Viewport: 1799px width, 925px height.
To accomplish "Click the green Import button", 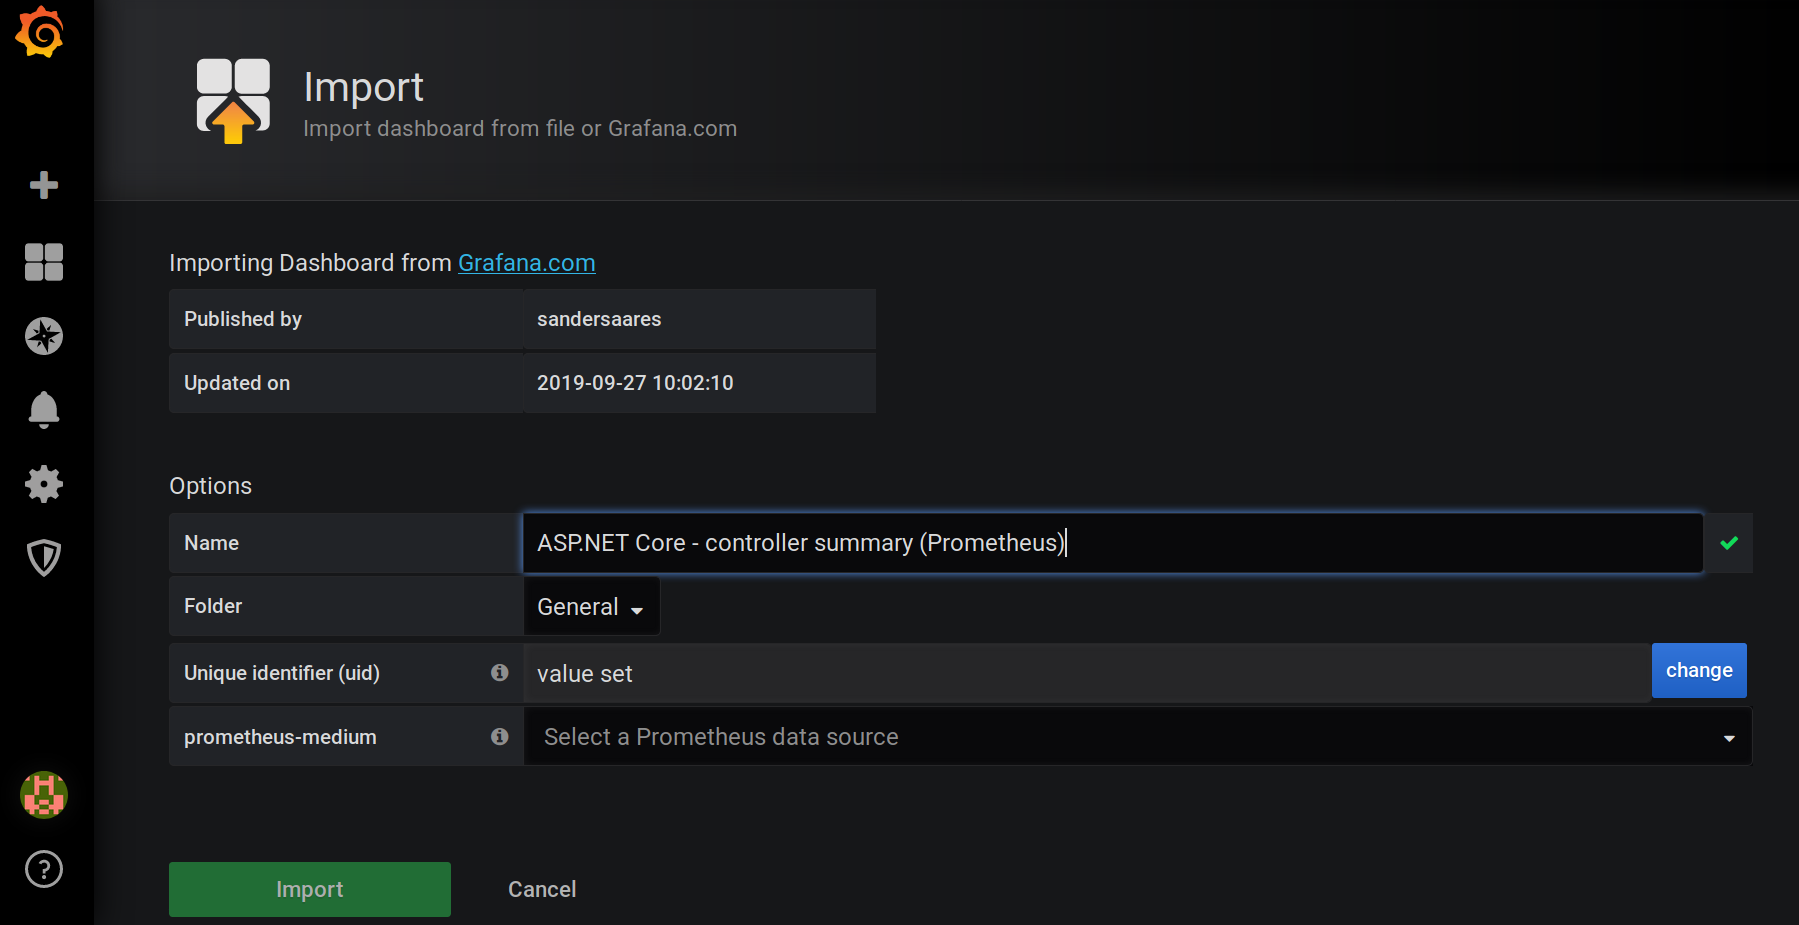I will 310,889.
